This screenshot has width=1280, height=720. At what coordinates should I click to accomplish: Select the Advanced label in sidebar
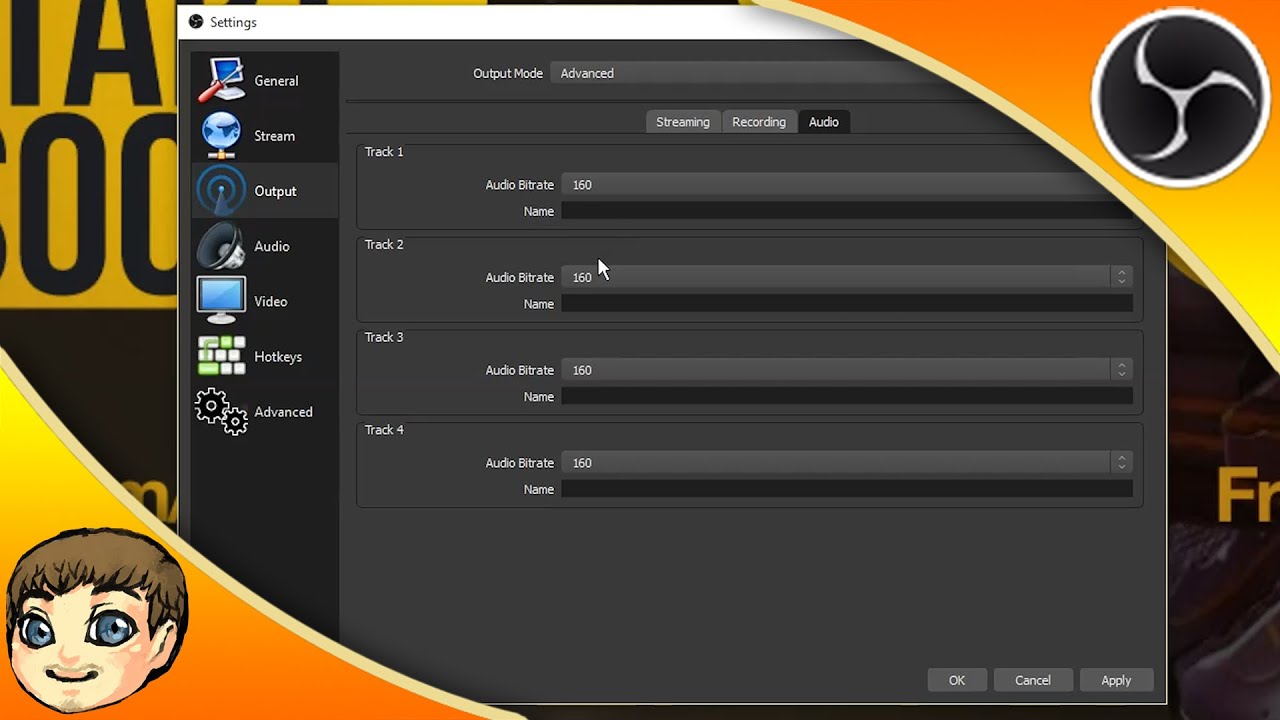[283, 412]
